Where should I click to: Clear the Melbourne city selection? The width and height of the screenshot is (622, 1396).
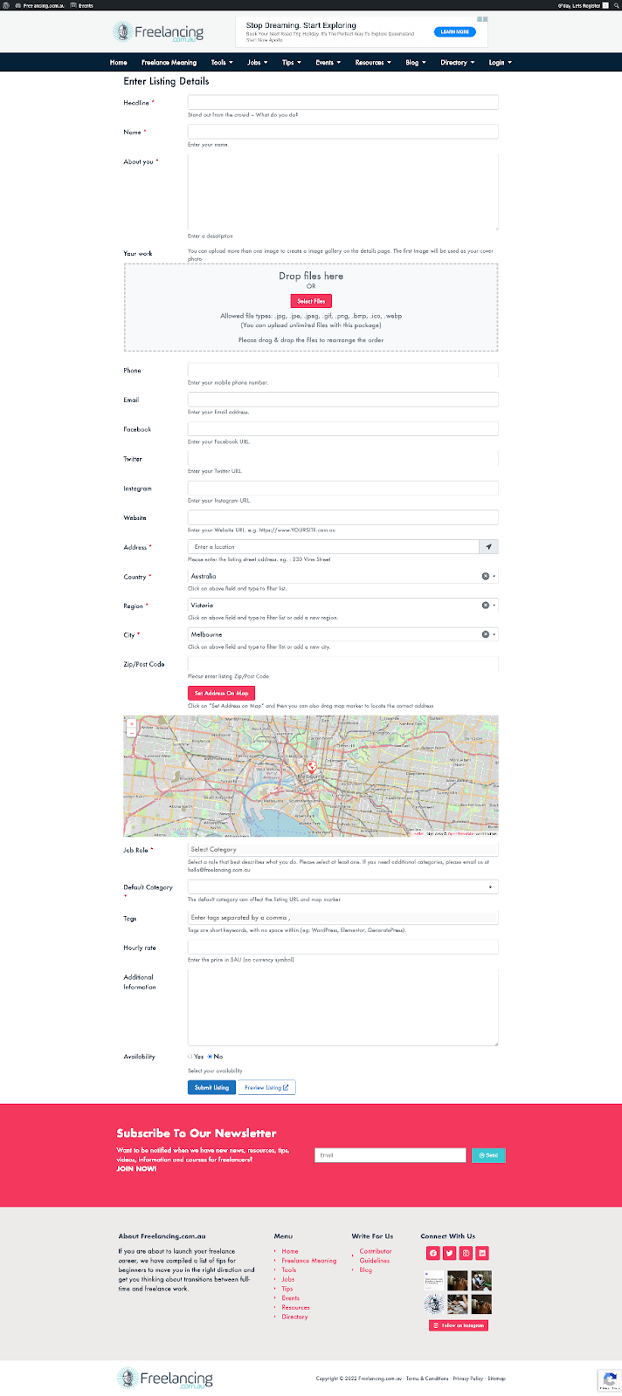[485, 634]
